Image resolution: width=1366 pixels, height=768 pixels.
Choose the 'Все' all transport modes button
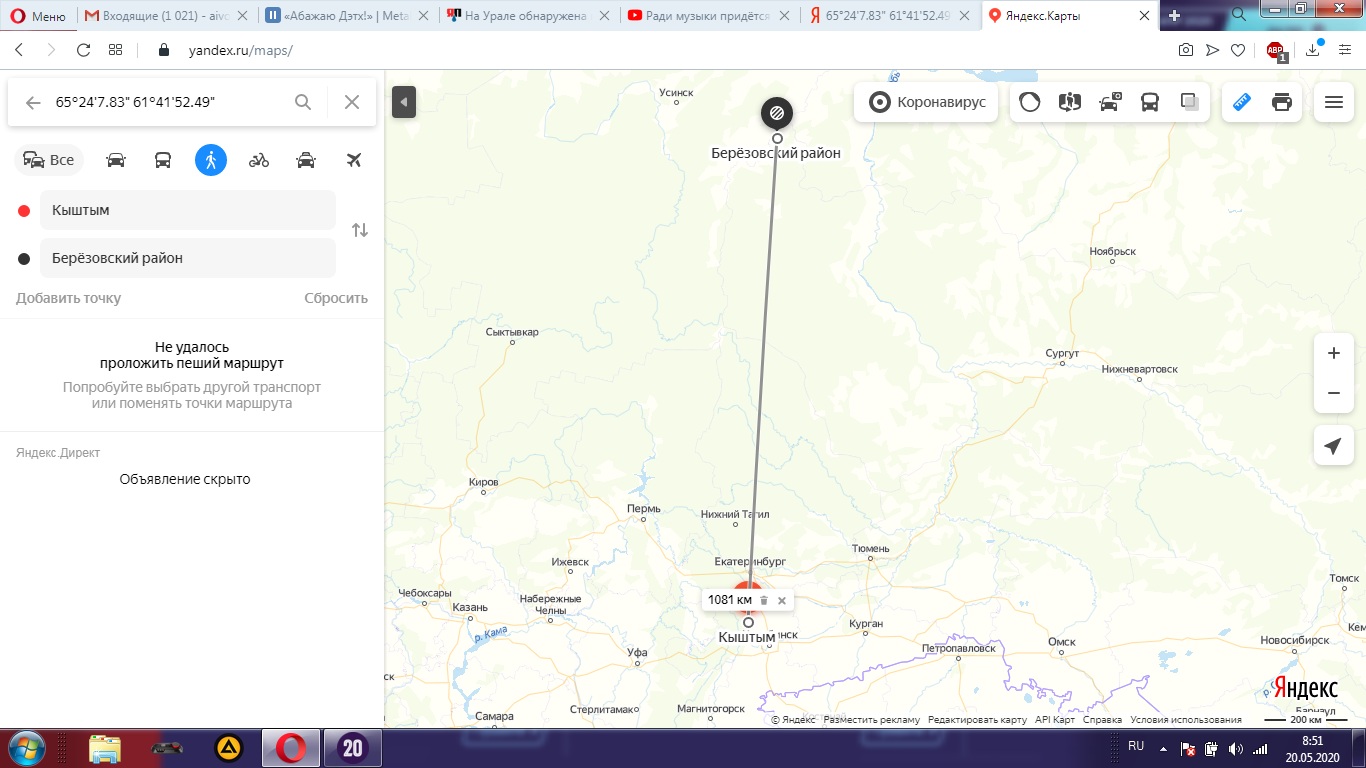[x=49, y=160]
